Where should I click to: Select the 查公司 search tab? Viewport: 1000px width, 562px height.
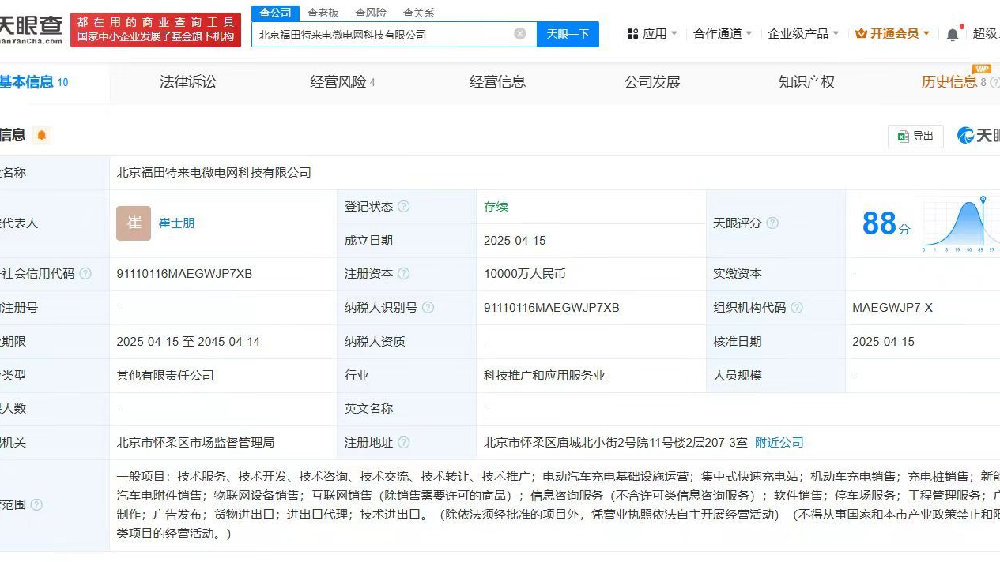click(276, 12)
